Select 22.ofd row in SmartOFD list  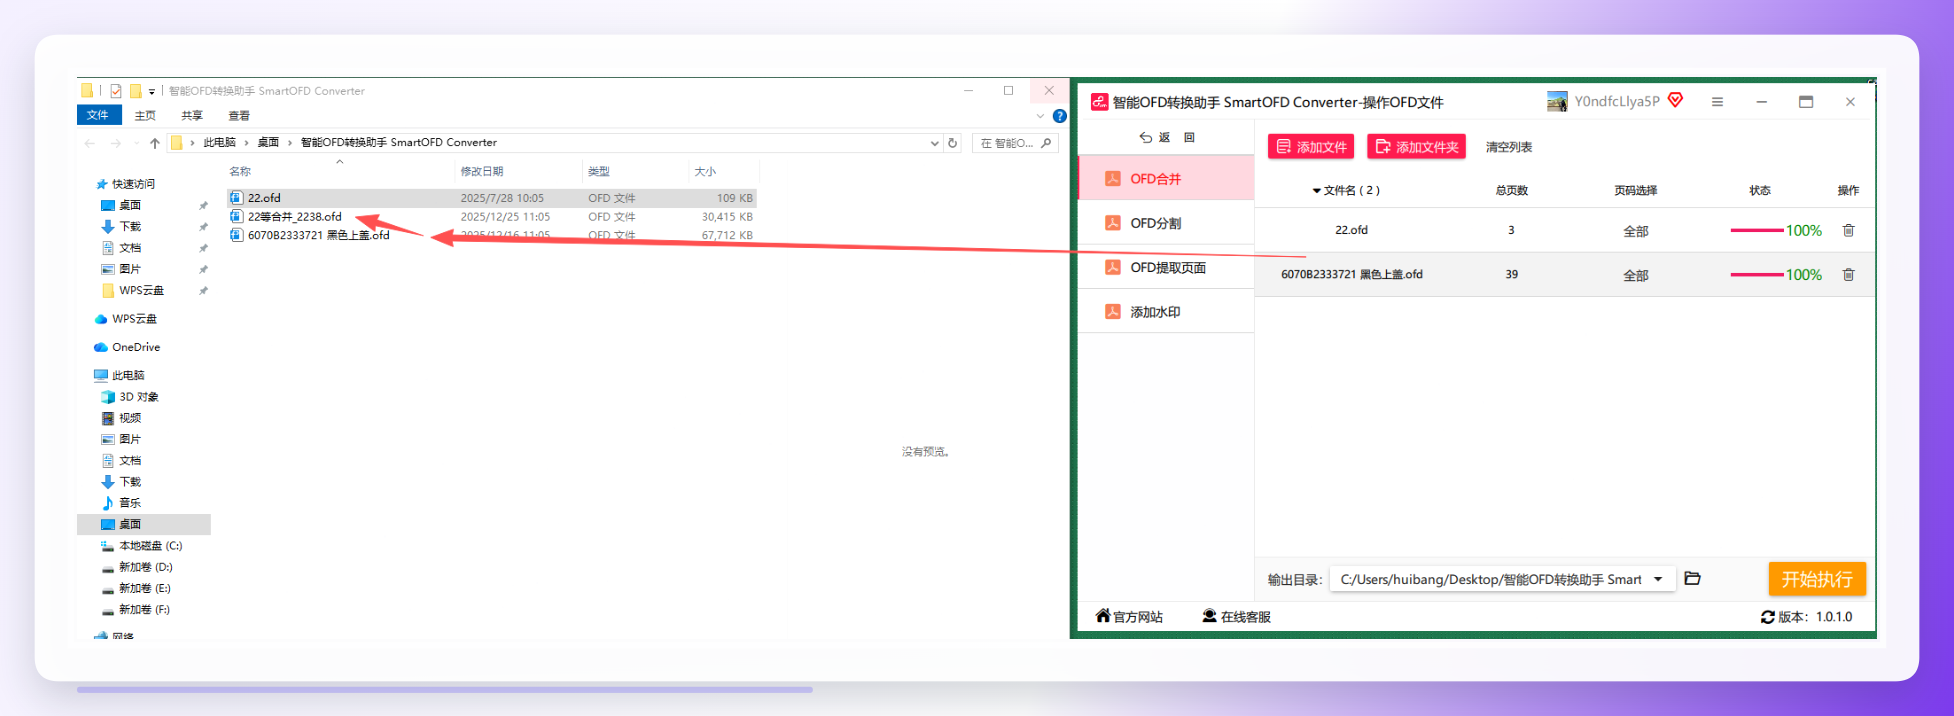(x=1565, y=230)
